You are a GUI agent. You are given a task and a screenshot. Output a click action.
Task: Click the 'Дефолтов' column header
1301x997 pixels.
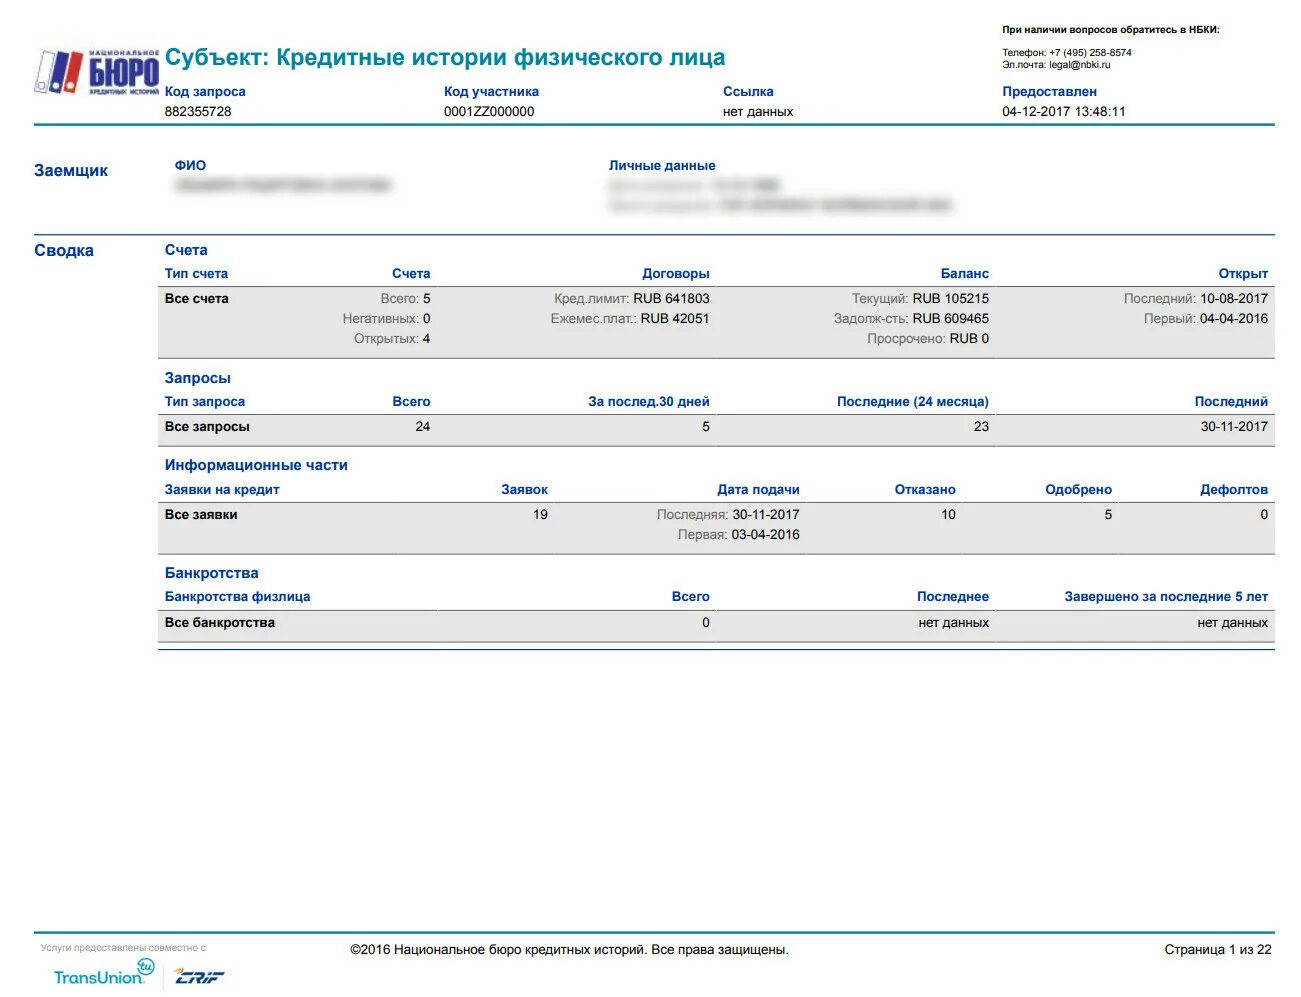tap(1234, 489)
